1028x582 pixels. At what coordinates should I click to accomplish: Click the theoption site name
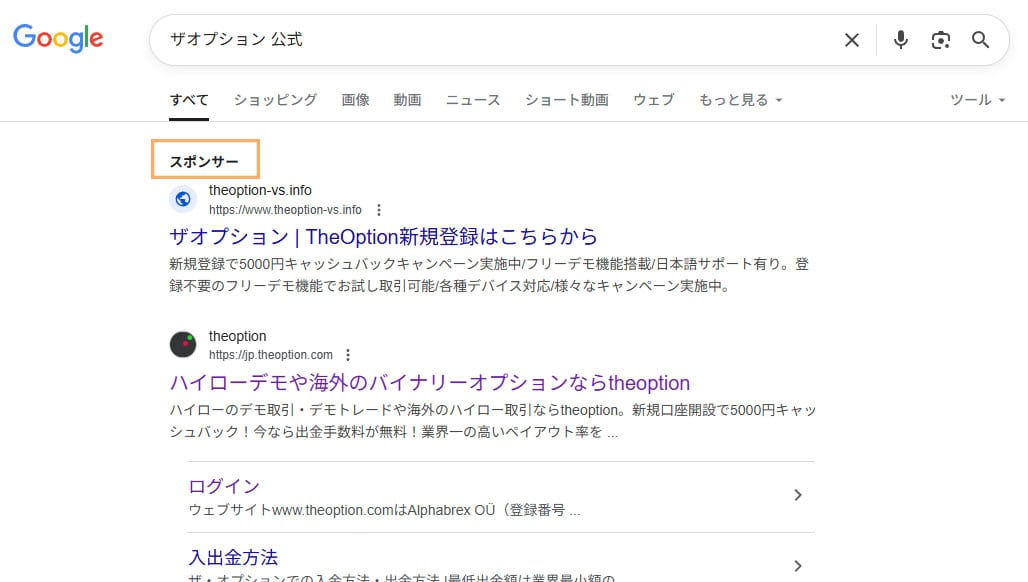click(237, 336)
